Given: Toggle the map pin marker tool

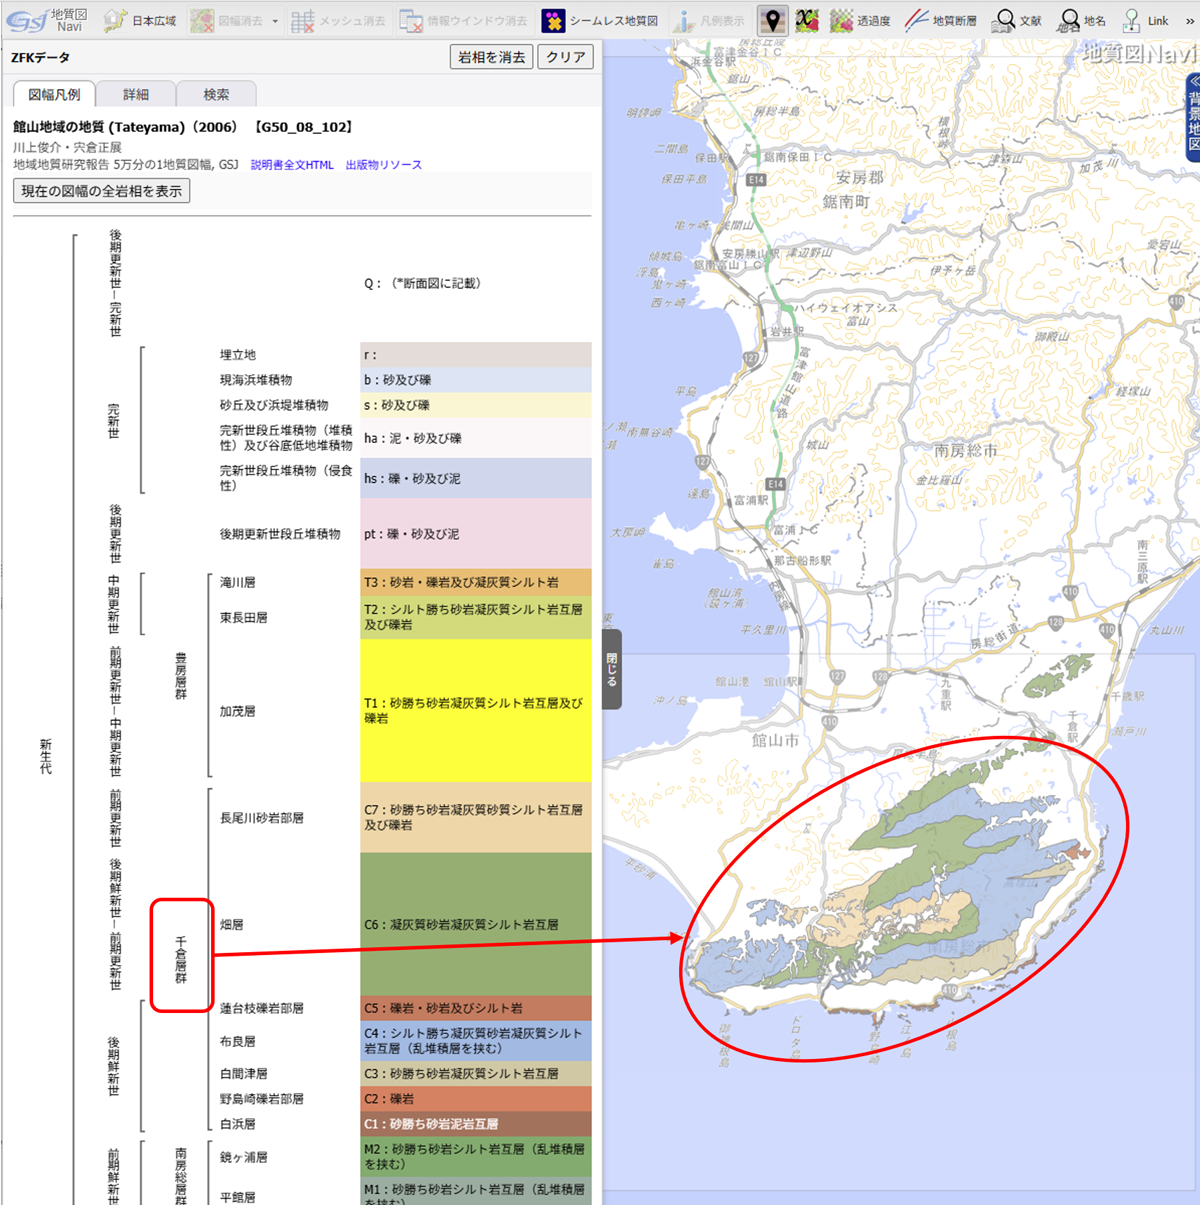Looking at the screenshot, I should tap(771, 20).
